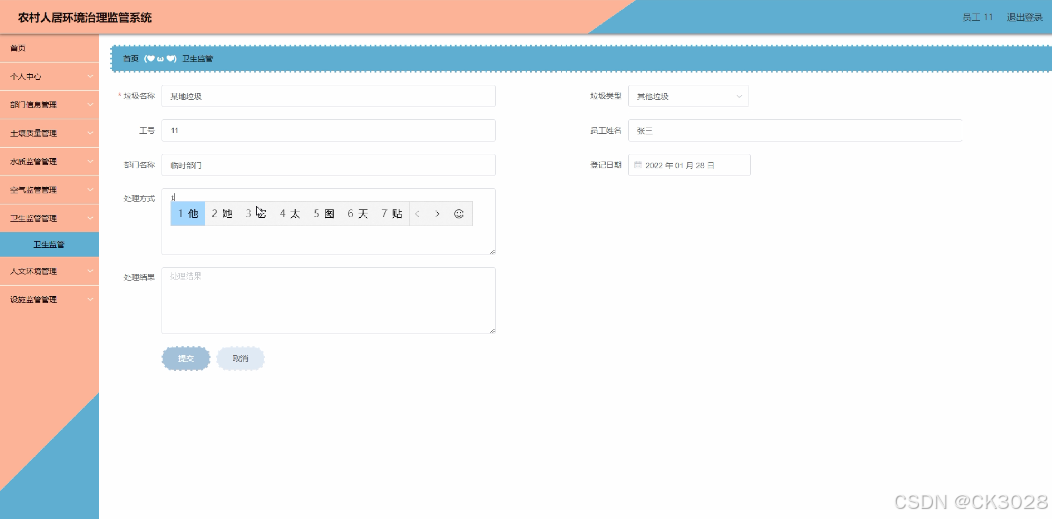Focus the 处理结果 text area
1052x519 pixels.
tap(328, 300)
